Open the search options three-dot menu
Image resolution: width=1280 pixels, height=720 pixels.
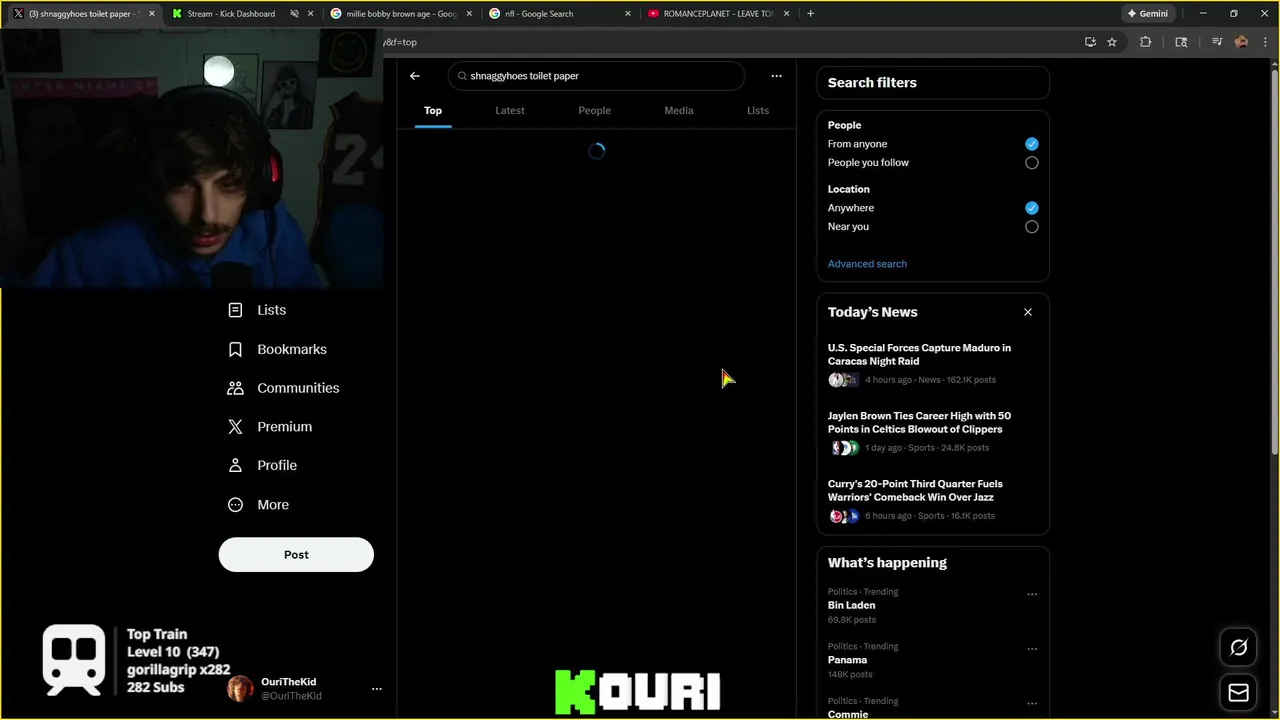click(x=776, y=76)
